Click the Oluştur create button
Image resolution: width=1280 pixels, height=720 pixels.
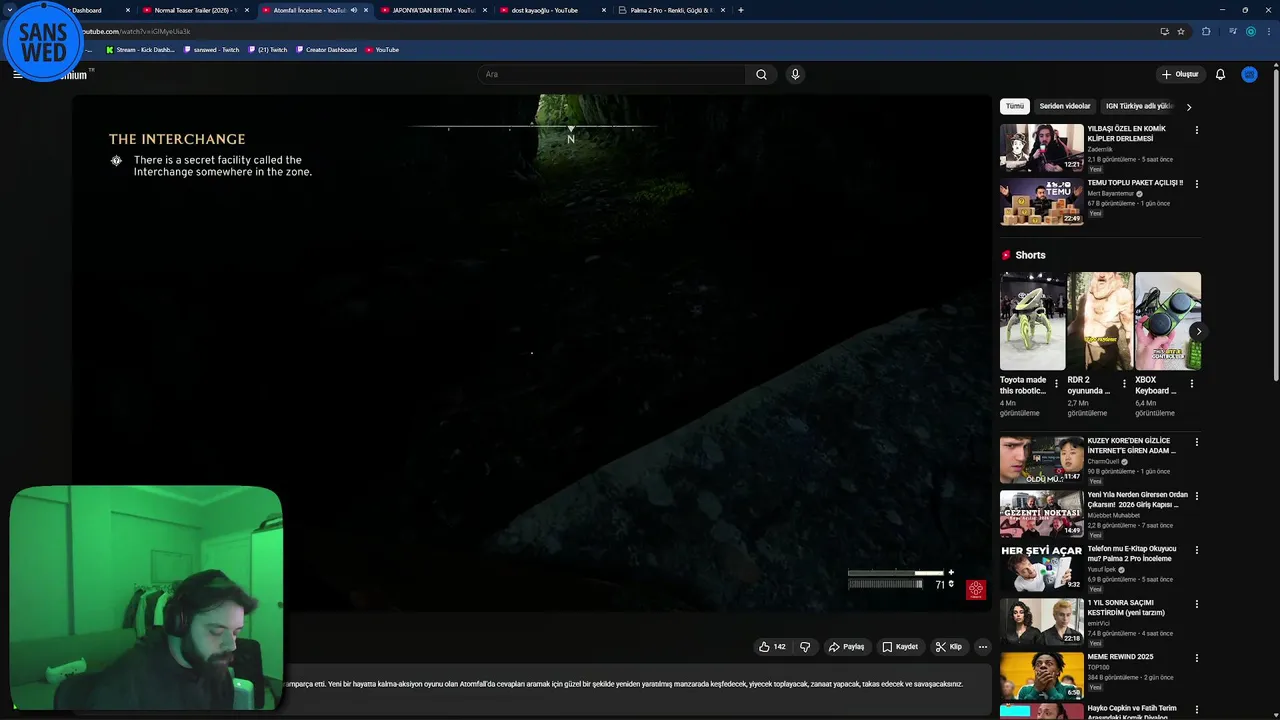tap(1179, 74)
